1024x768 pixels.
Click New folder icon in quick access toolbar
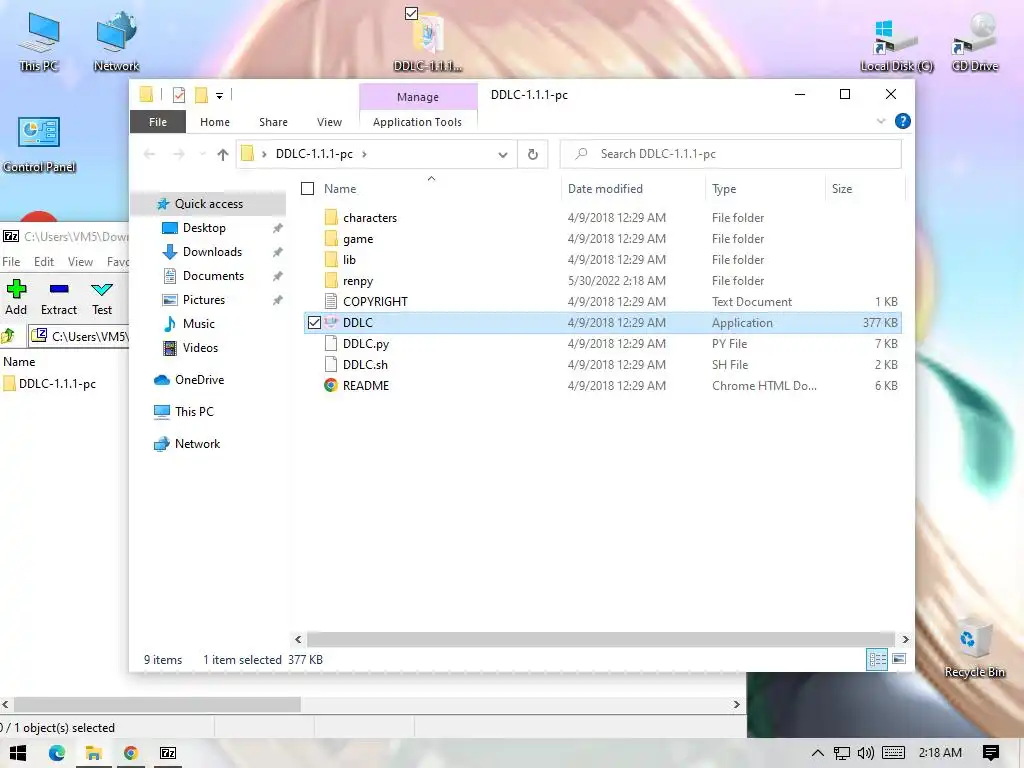coord(201,95)
